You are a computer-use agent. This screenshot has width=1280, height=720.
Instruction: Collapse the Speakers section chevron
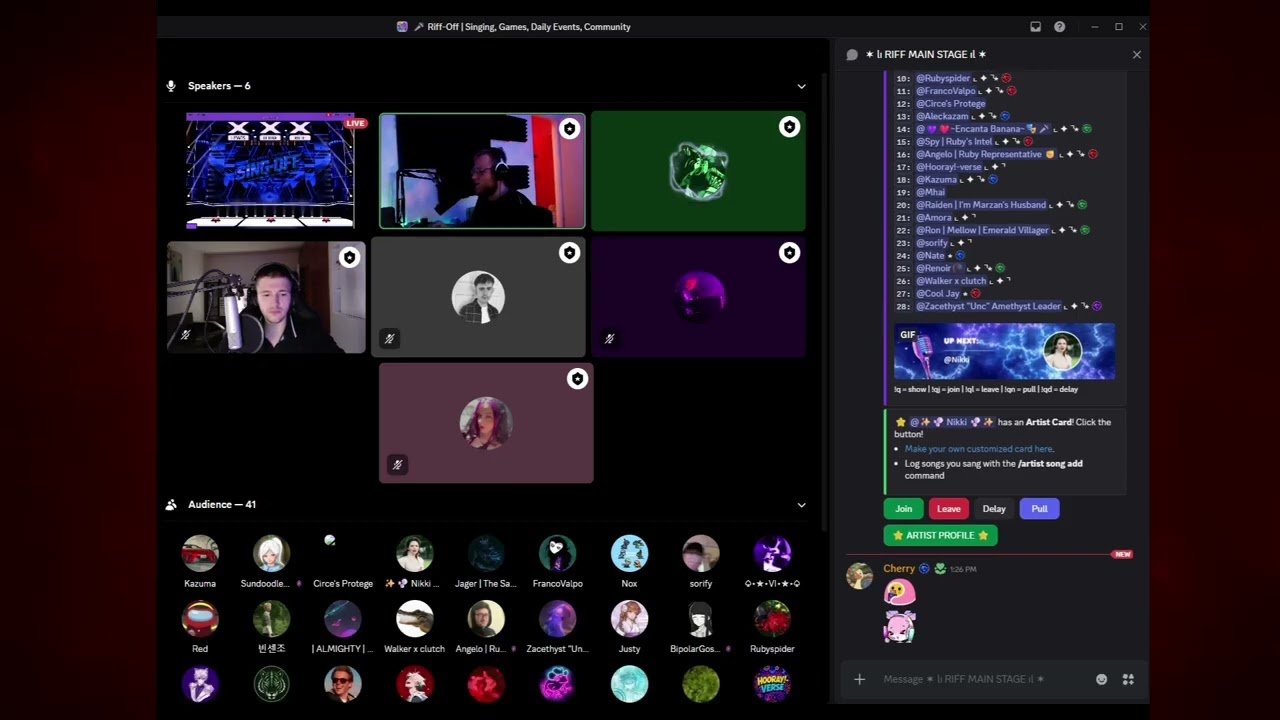(x=801, y=86)
